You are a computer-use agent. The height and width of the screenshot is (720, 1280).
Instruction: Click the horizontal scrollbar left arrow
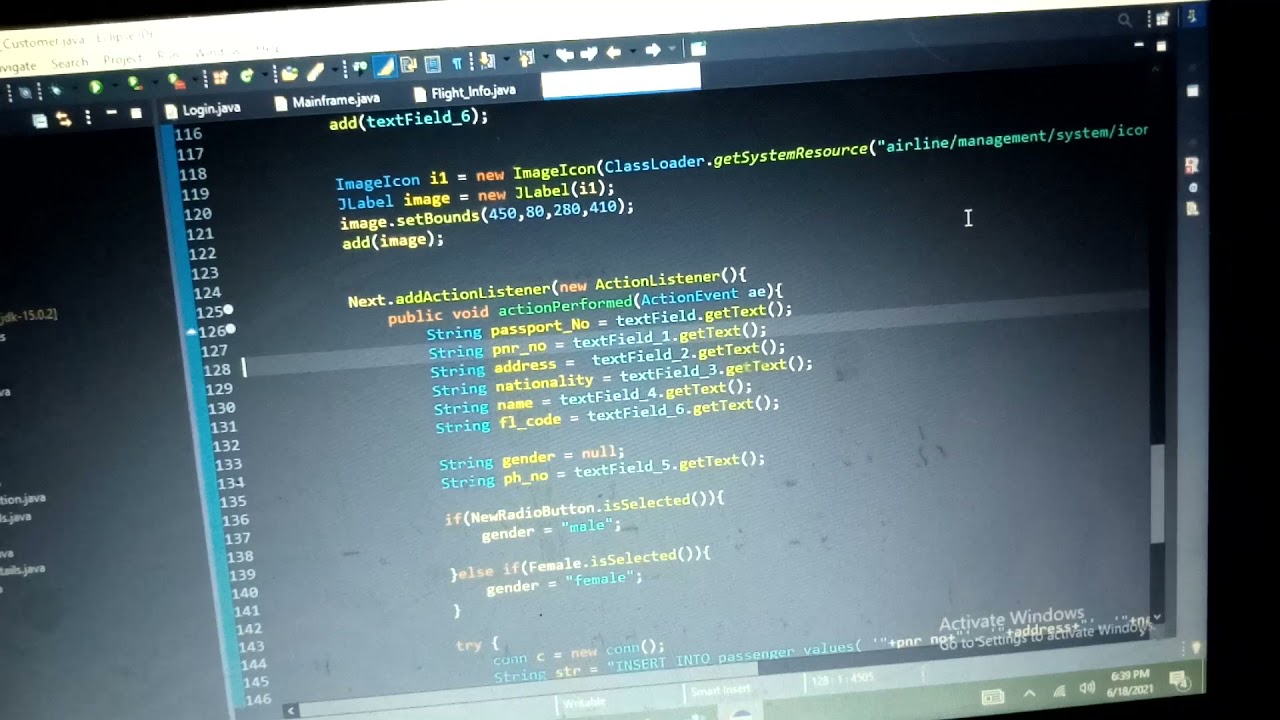tap(290, 711)
